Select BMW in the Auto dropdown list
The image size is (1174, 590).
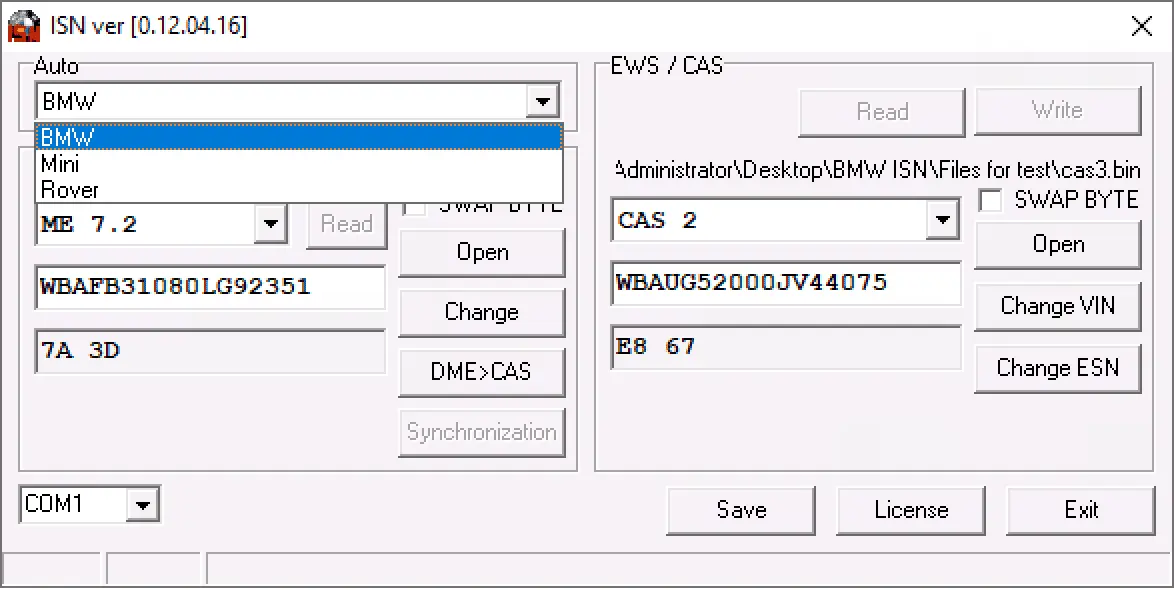tap(299, 138)
